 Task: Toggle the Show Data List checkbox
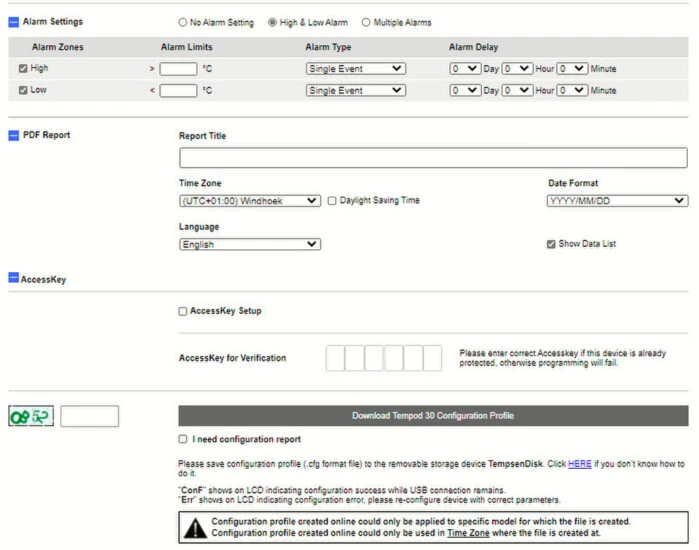(551, 244)
